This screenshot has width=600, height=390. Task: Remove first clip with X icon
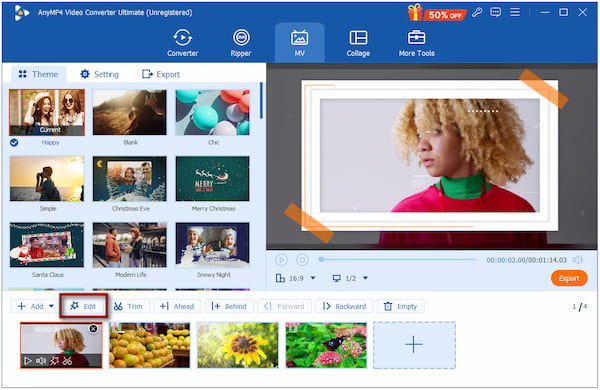pos(93,329)
